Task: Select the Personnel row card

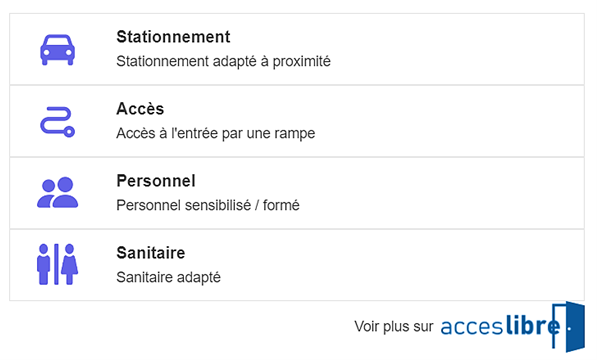Action: [297, 193]
